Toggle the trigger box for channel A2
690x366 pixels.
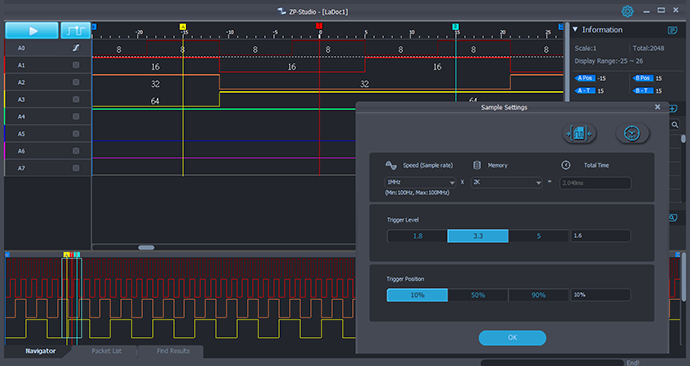(76, 82)
